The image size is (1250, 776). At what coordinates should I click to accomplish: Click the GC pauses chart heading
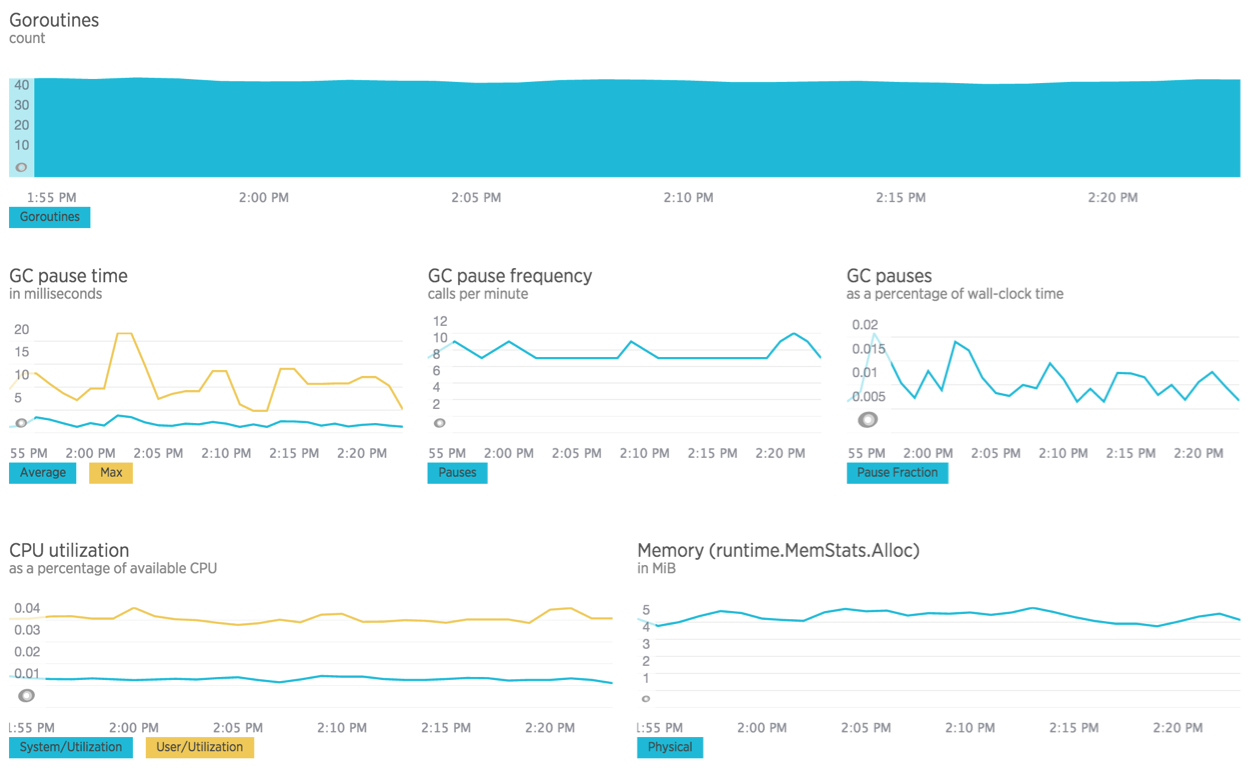point(889,276)
